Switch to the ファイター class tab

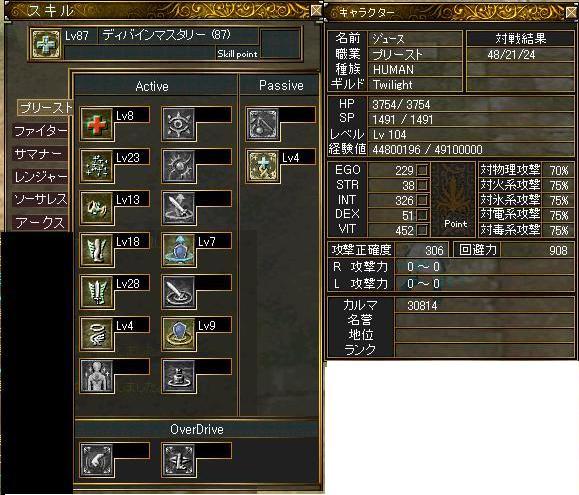click(41, 131)
